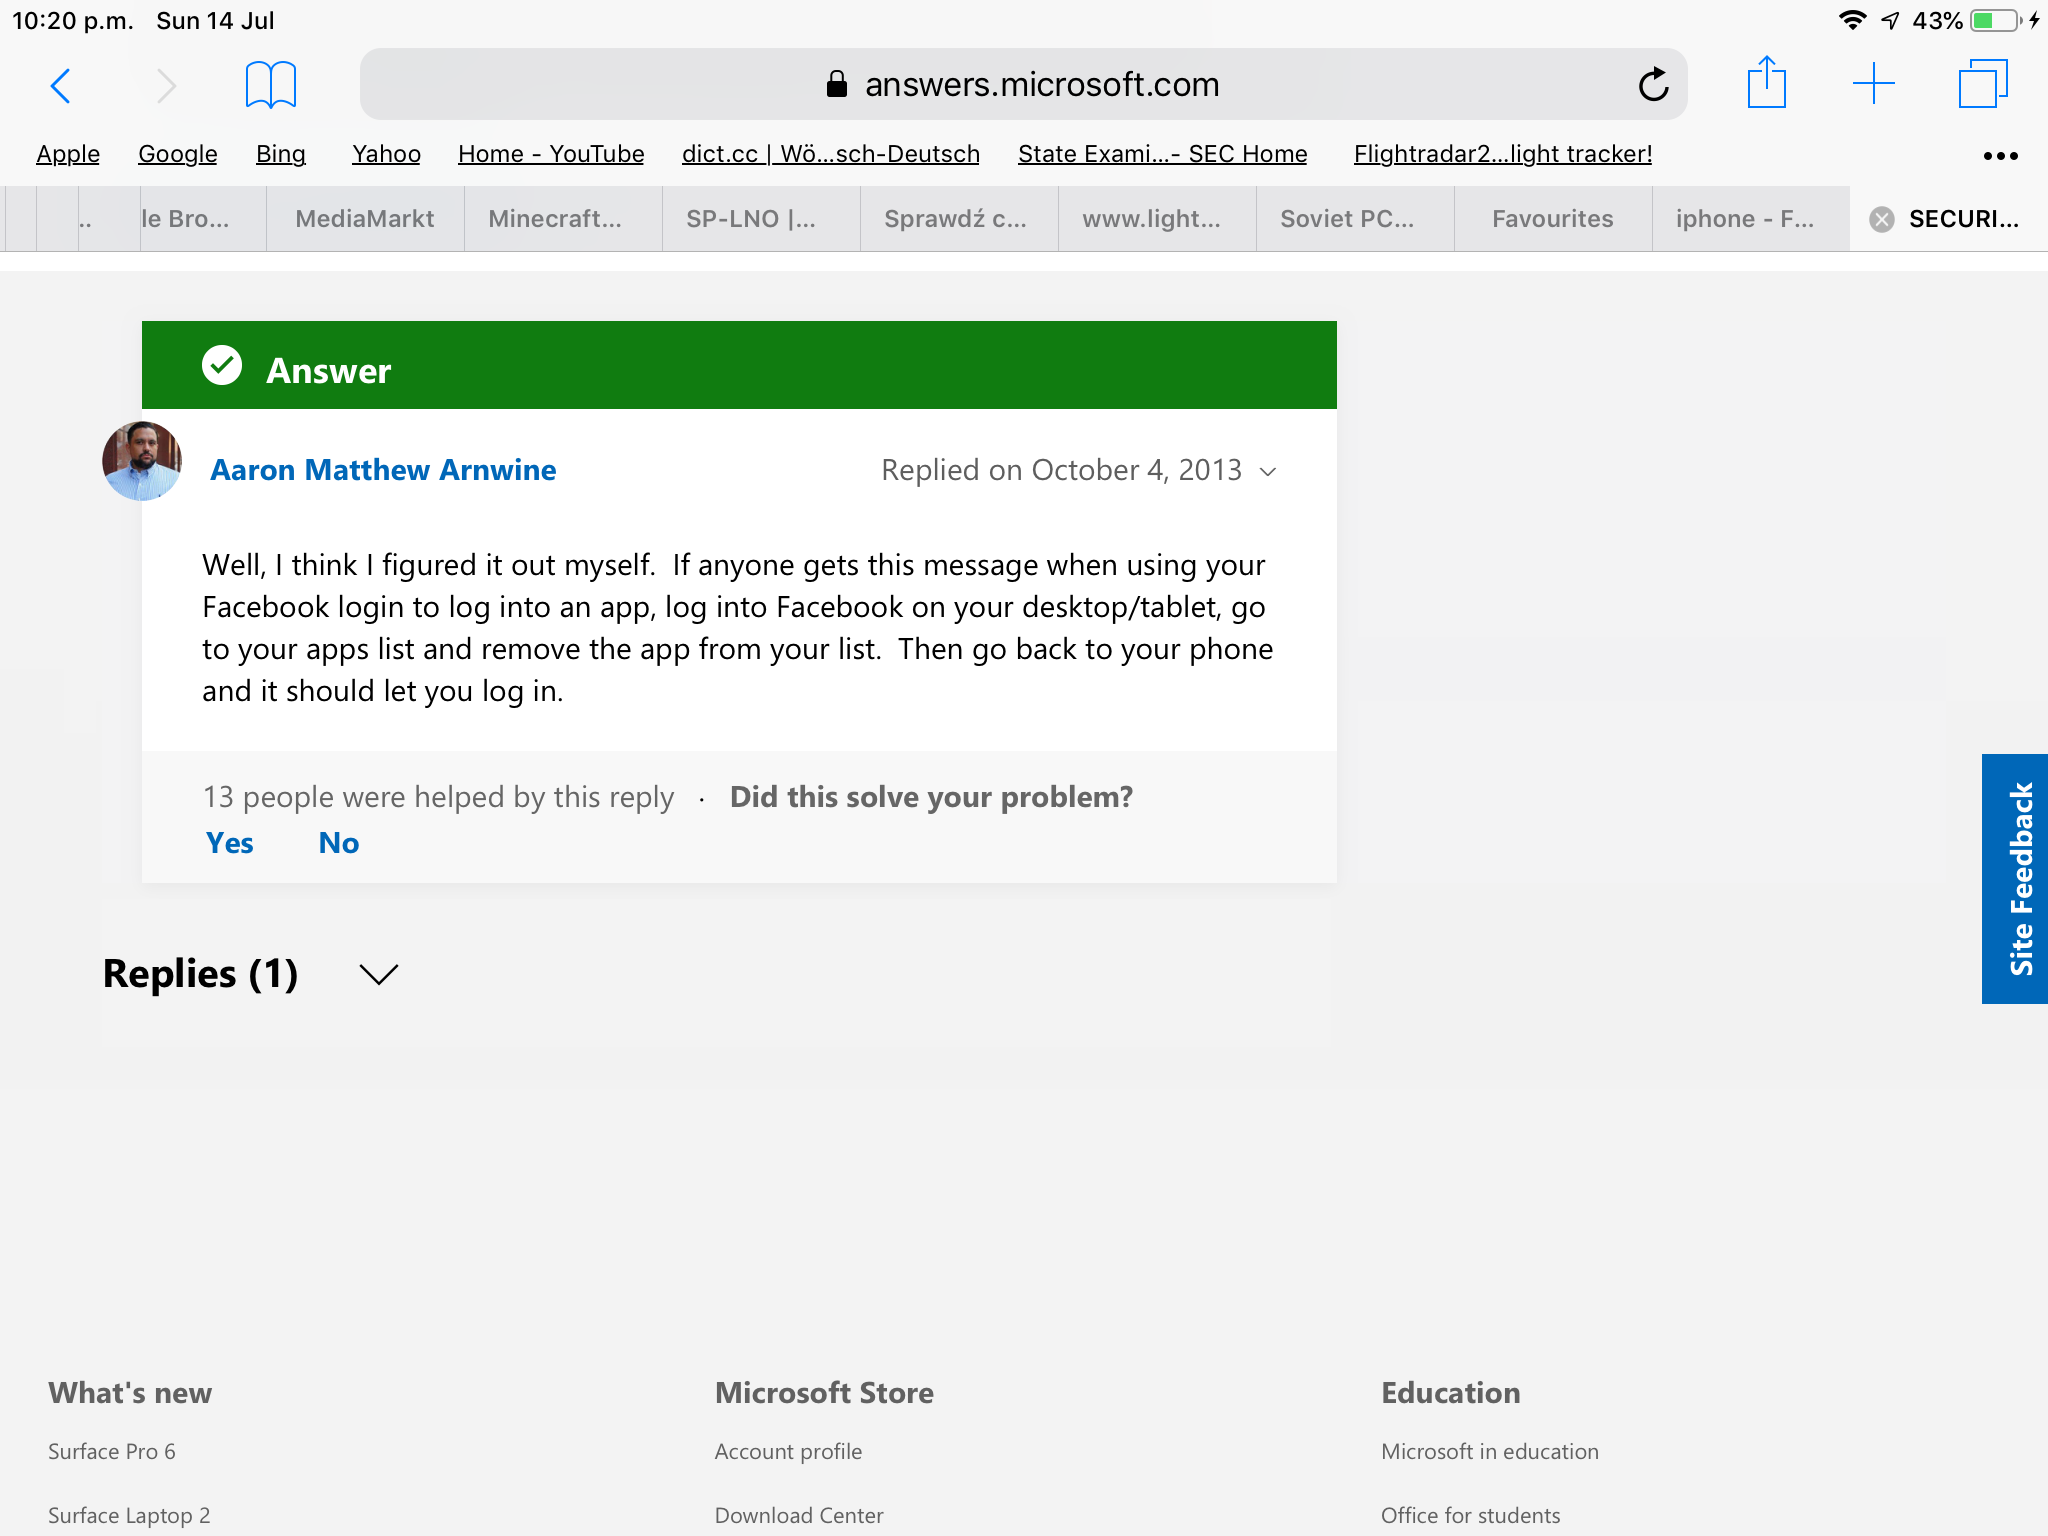
Task: Open favourites bar overflow three dots
Action: point(2000,156)
